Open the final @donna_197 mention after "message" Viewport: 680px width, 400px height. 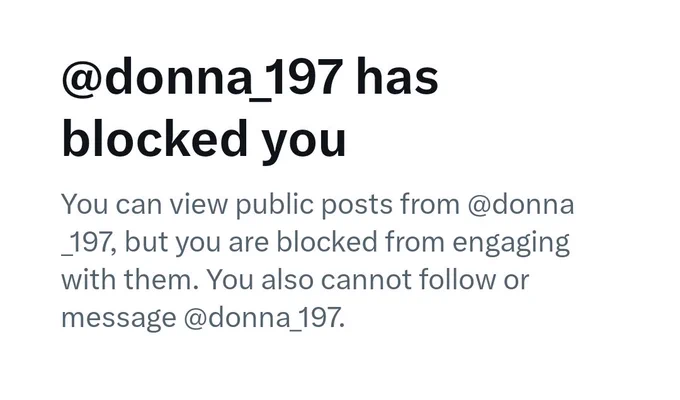(x=264, y=318)
